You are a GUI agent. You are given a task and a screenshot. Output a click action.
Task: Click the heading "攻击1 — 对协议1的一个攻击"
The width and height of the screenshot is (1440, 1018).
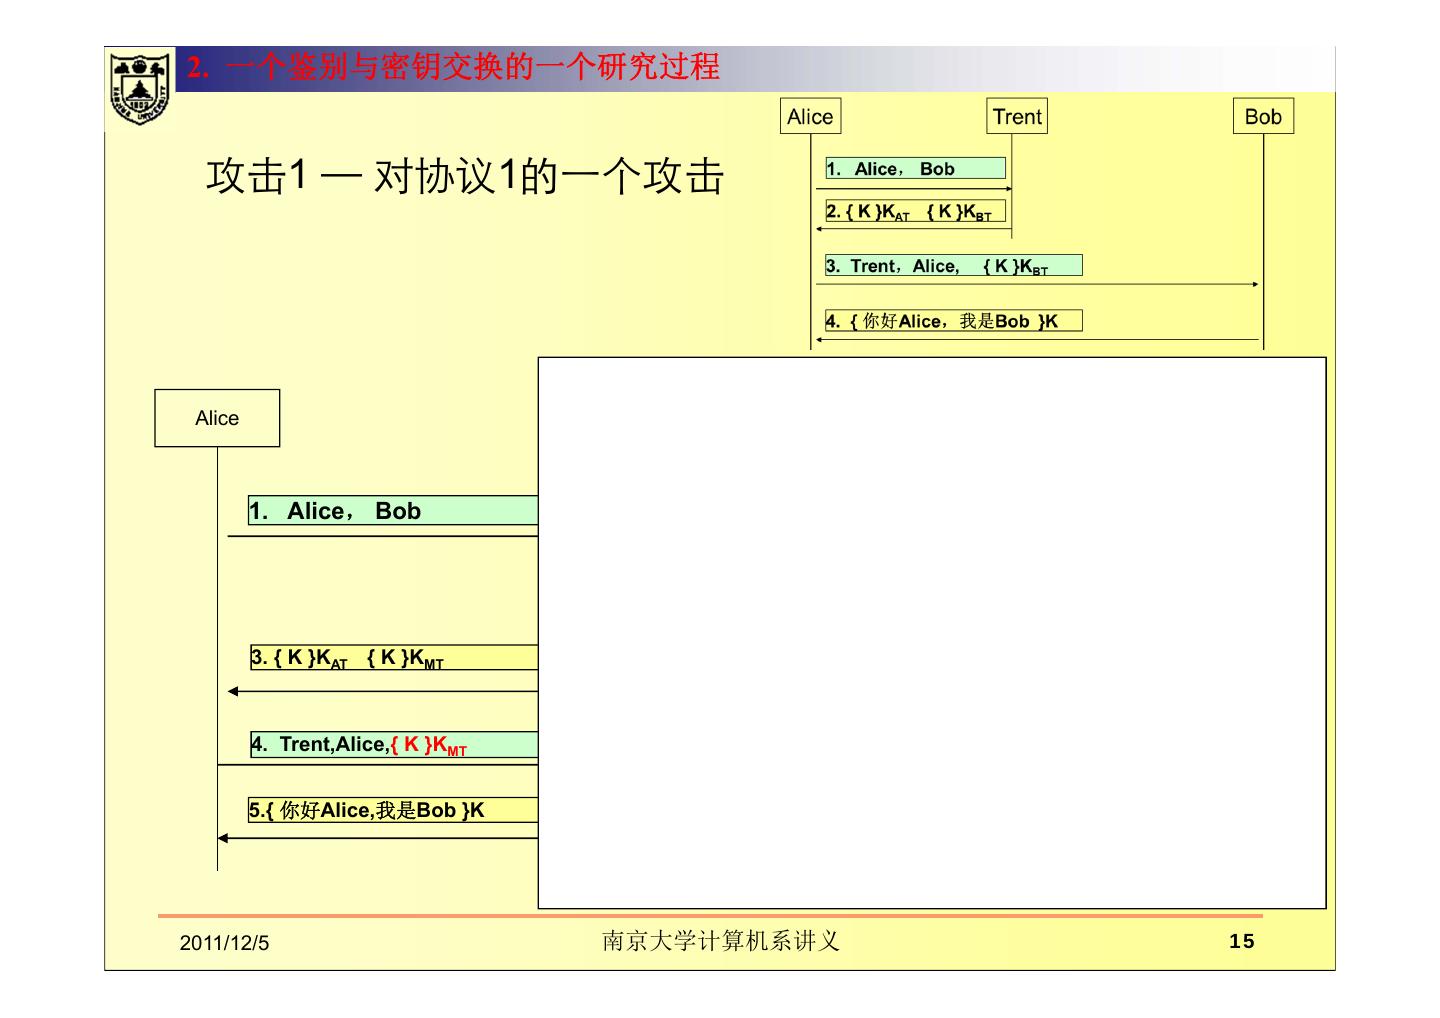click(465, 177)
